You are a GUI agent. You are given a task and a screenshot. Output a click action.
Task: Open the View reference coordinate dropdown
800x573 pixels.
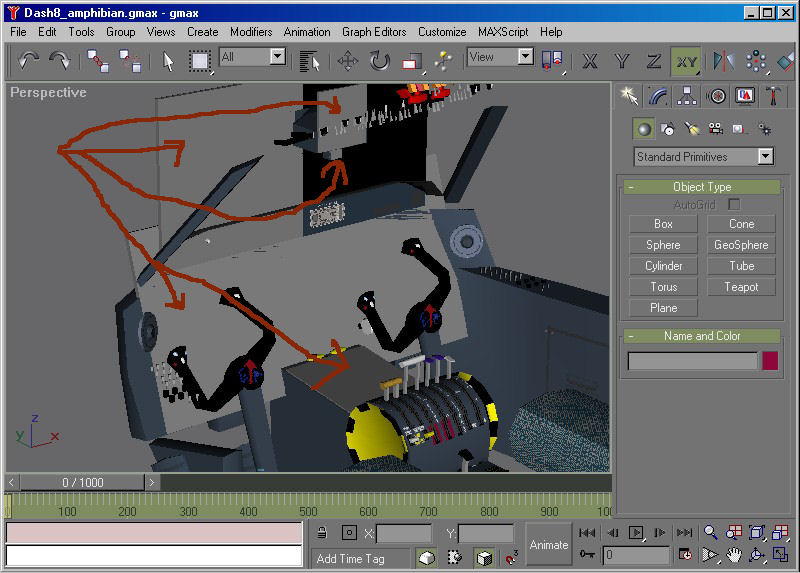499,57
